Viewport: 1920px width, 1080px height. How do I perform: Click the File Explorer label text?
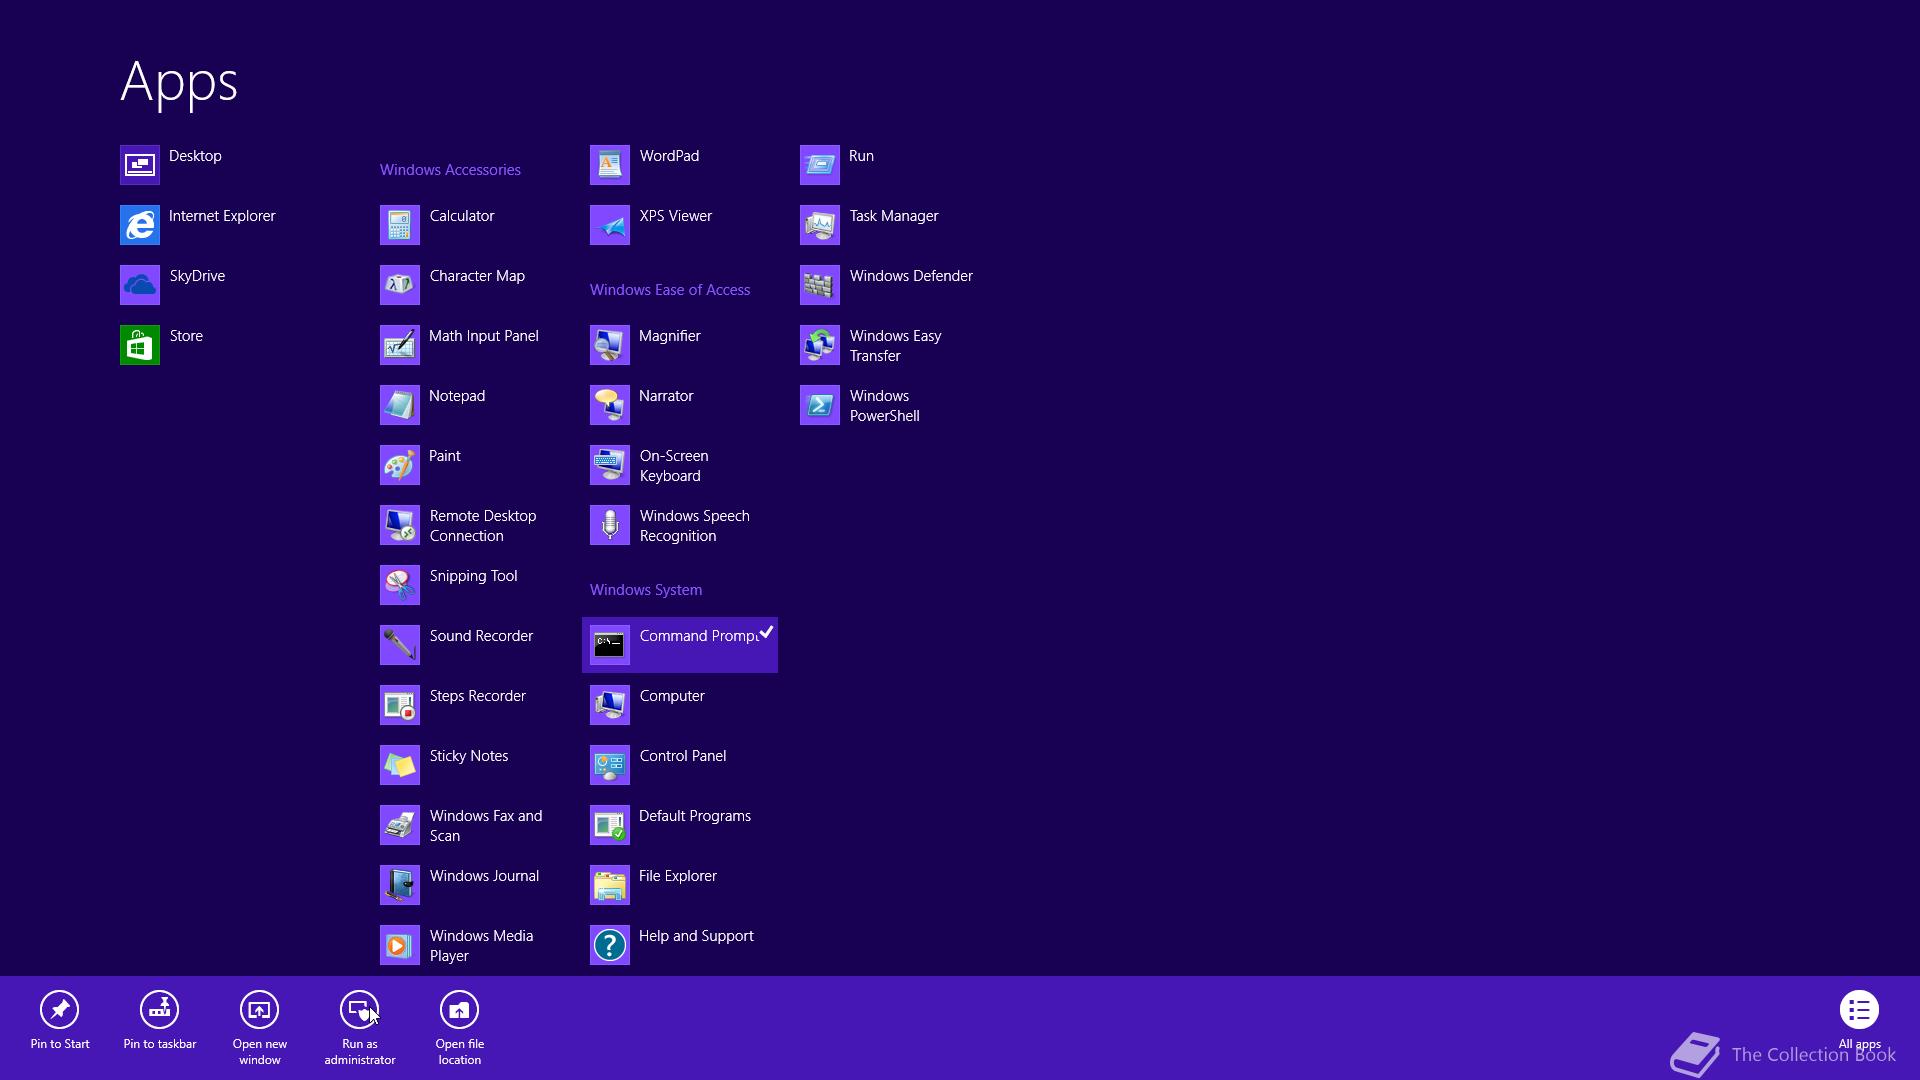(678, 876)
